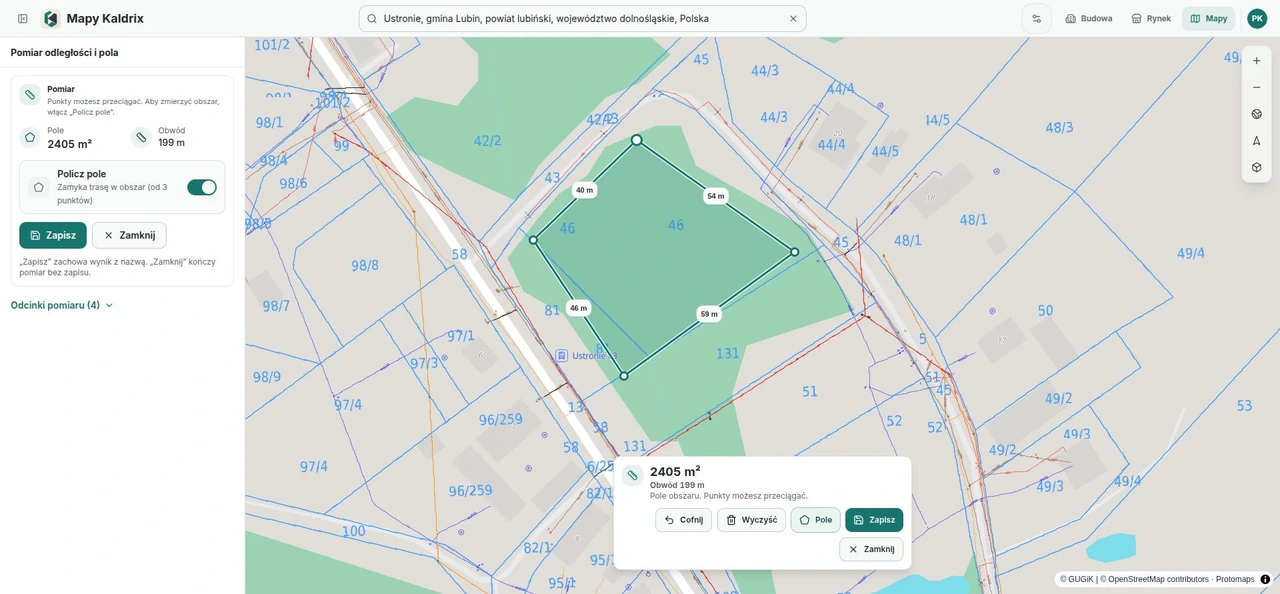Toggle the sidebar panel icon
The height and width of the screenshot is (594, 1280).
point(22,18)
